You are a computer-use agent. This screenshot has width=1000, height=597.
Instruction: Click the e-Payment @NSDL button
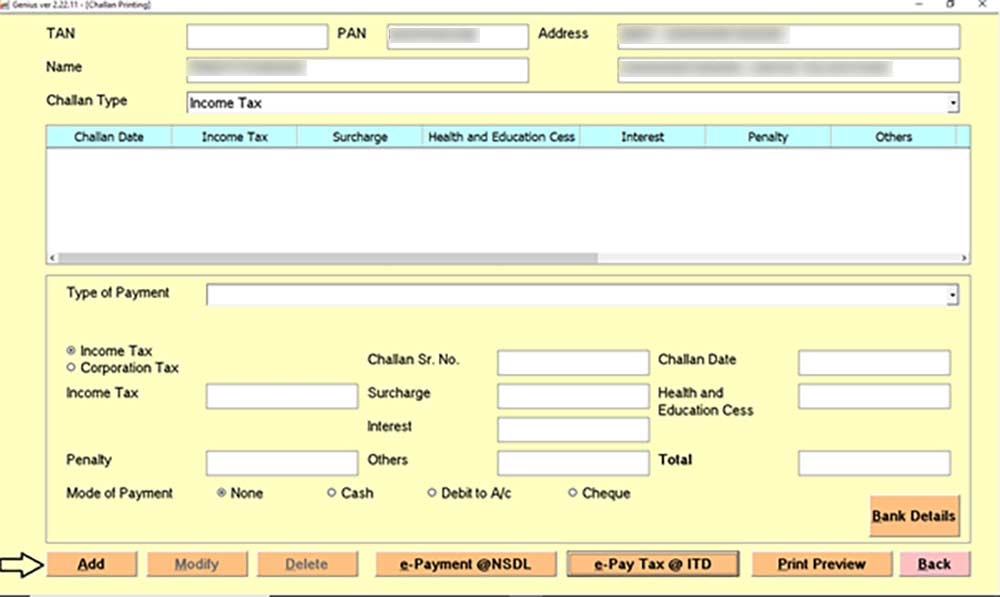pos(464,563)
